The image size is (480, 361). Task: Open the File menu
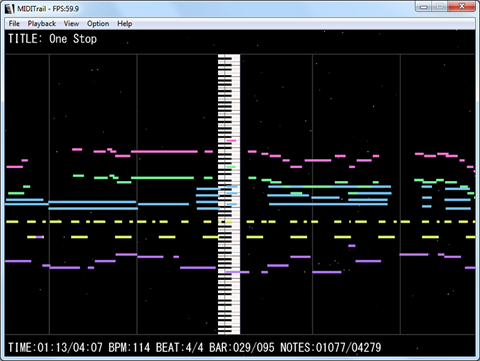(14, 24)
